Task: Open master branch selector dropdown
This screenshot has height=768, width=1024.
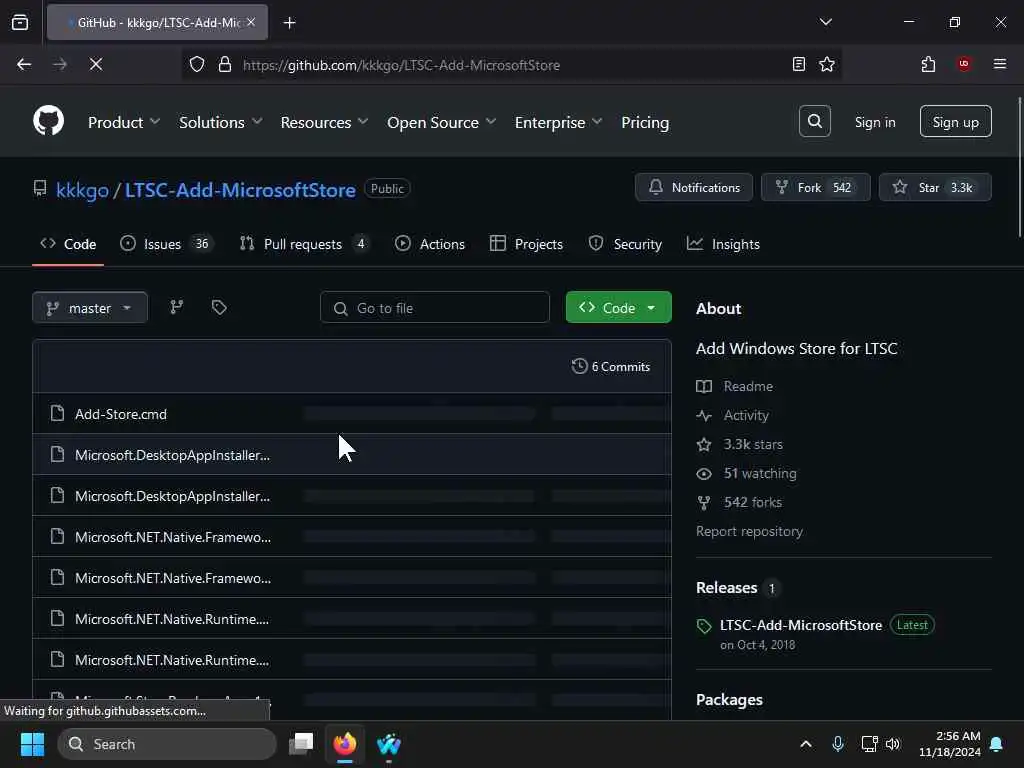Action: coord(89,308)
